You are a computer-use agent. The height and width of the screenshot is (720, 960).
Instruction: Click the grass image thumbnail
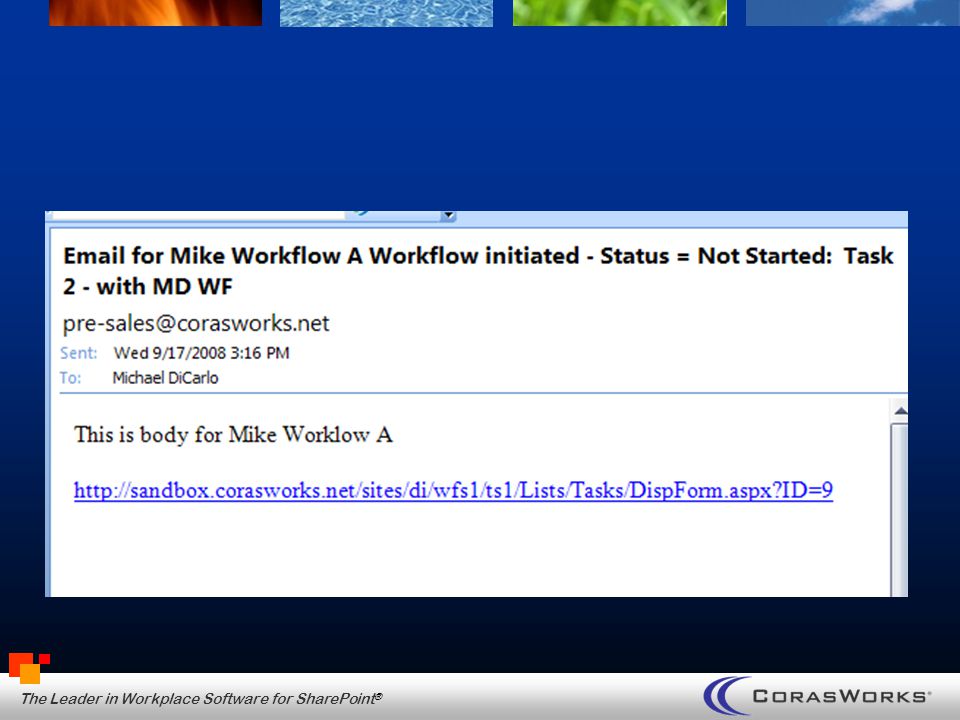620,13
